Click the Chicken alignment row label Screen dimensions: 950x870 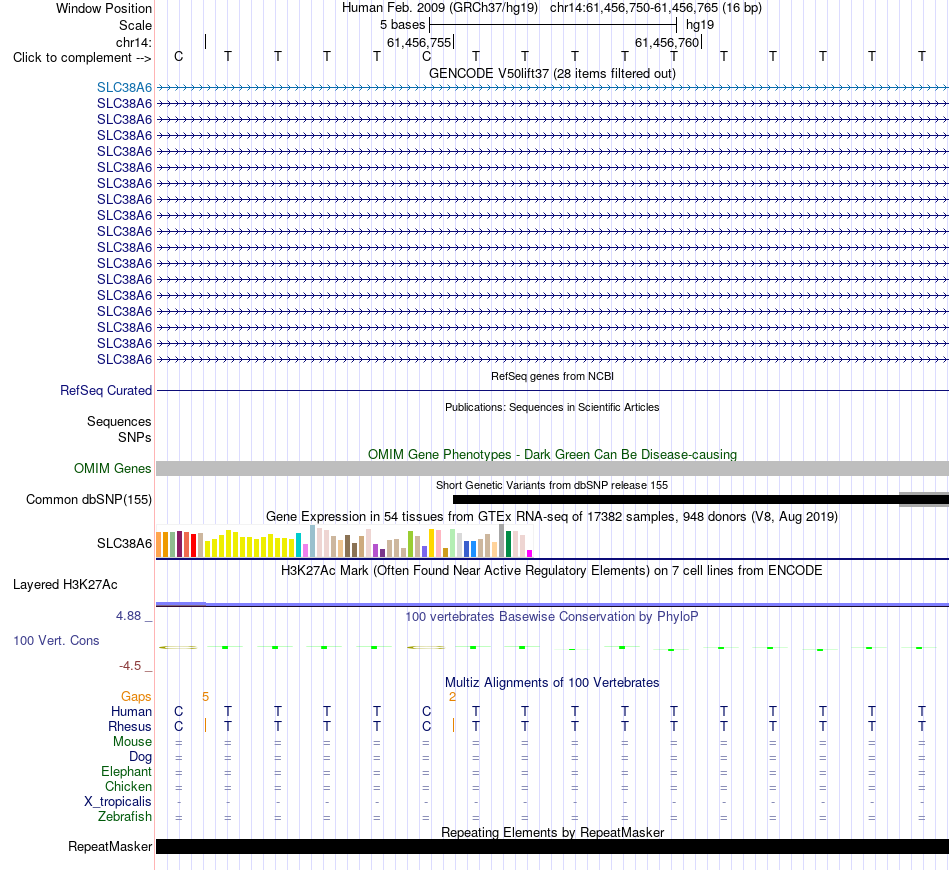[128, 786]
